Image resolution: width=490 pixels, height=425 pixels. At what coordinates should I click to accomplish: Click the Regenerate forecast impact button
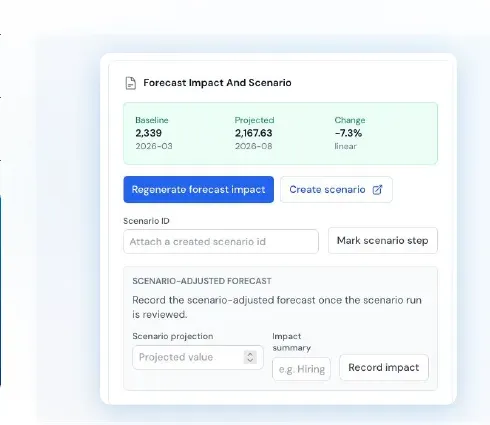coord(199,189)
